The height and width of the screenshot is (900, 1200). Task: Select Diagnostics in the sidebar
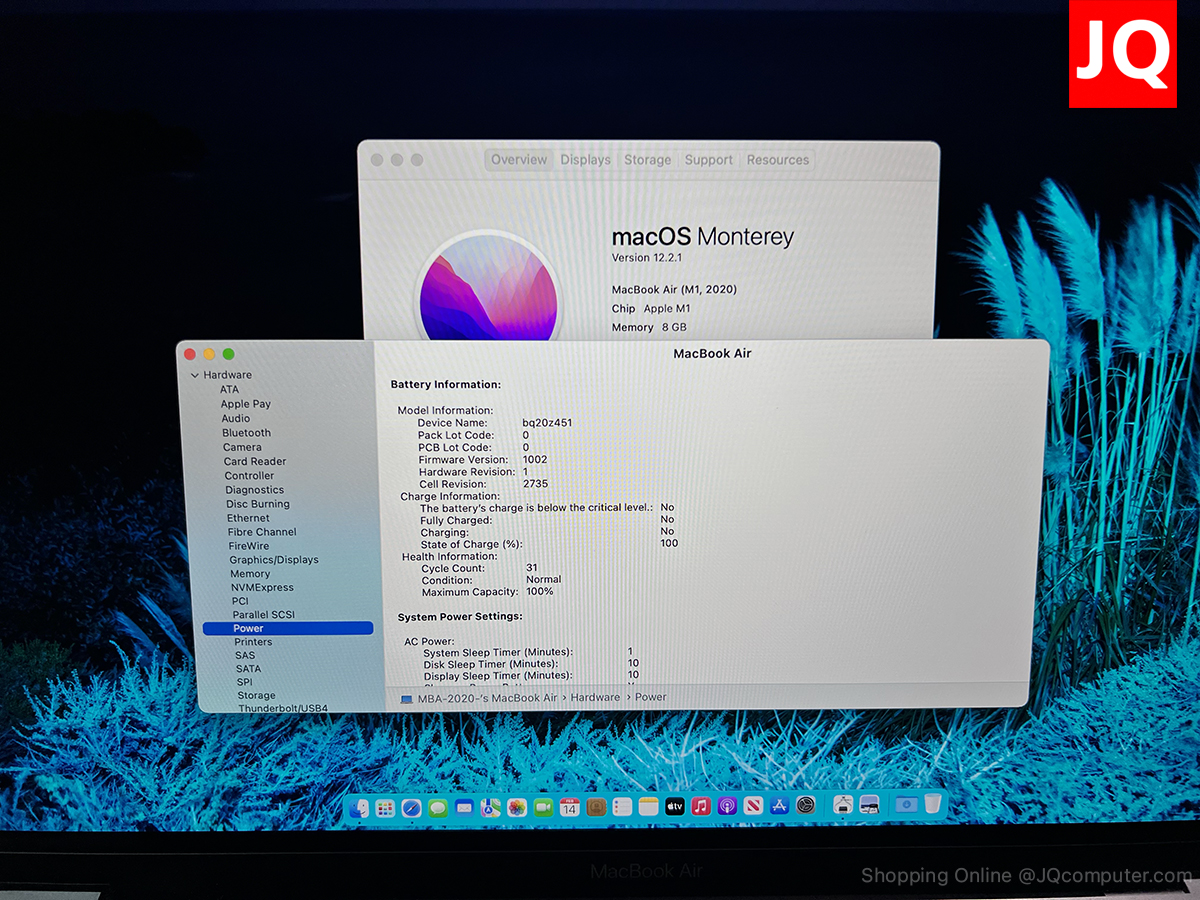tap(255, 490)
